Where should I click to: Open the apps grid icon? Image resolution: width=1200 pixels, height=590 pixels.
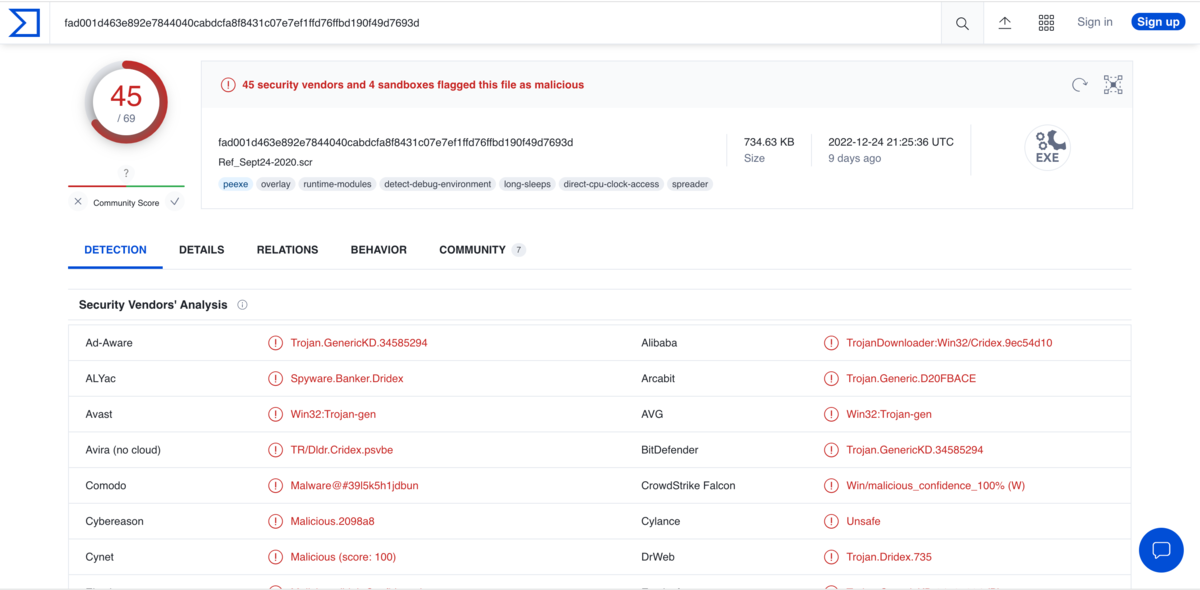tap(1046, 23)
